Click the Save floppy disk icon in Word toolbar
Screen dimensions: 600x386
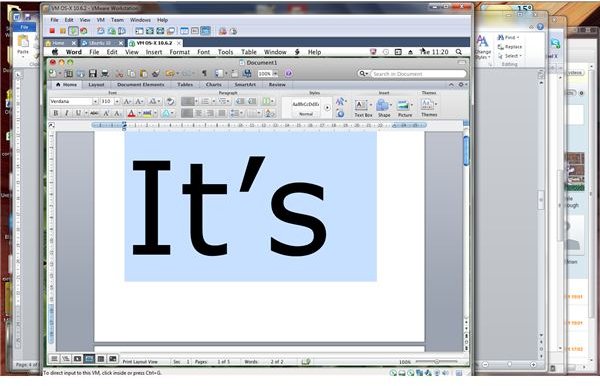pyautogui.click(x=93, y=73)
